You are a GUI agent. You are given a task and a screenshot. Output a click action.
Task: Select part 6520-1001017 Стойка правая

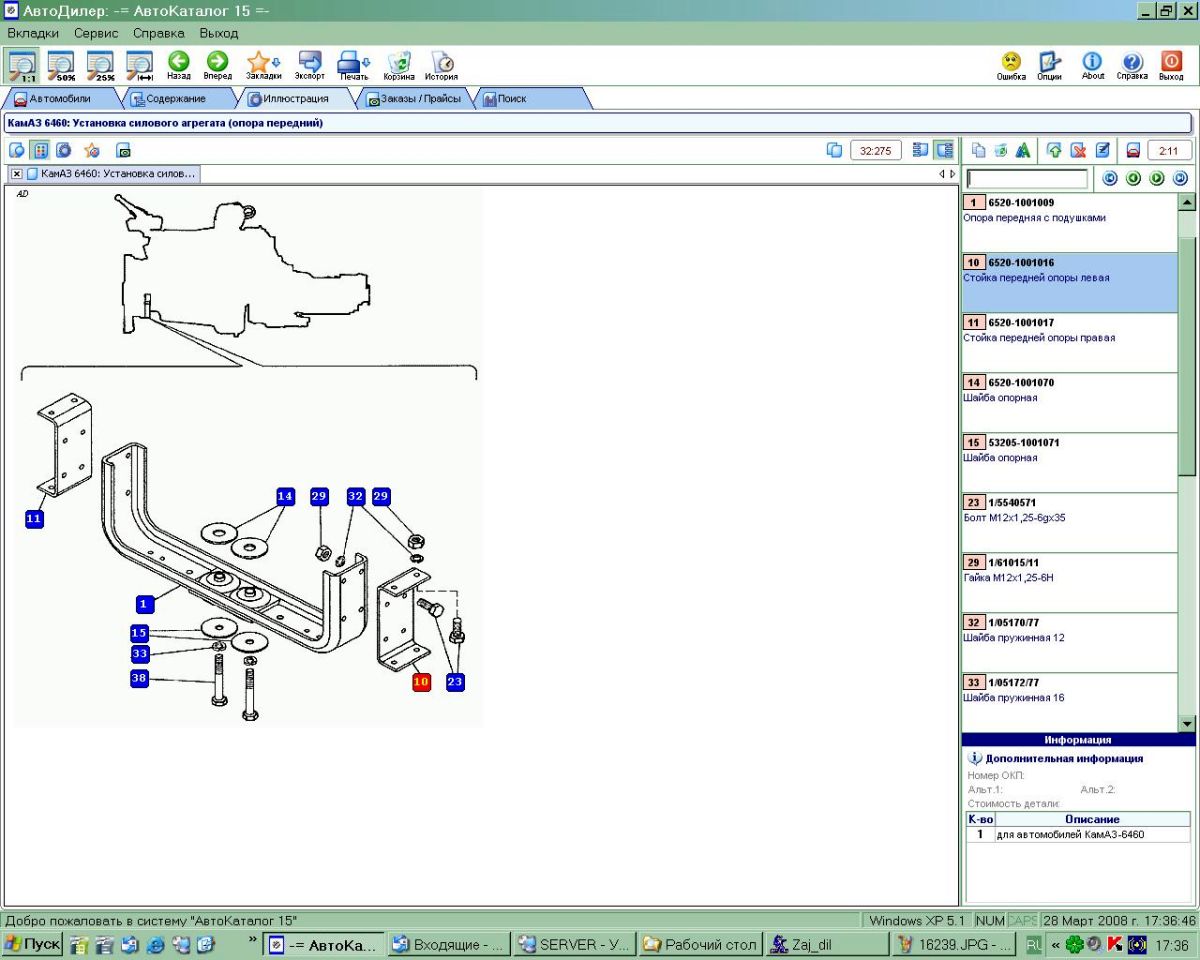1070,342
